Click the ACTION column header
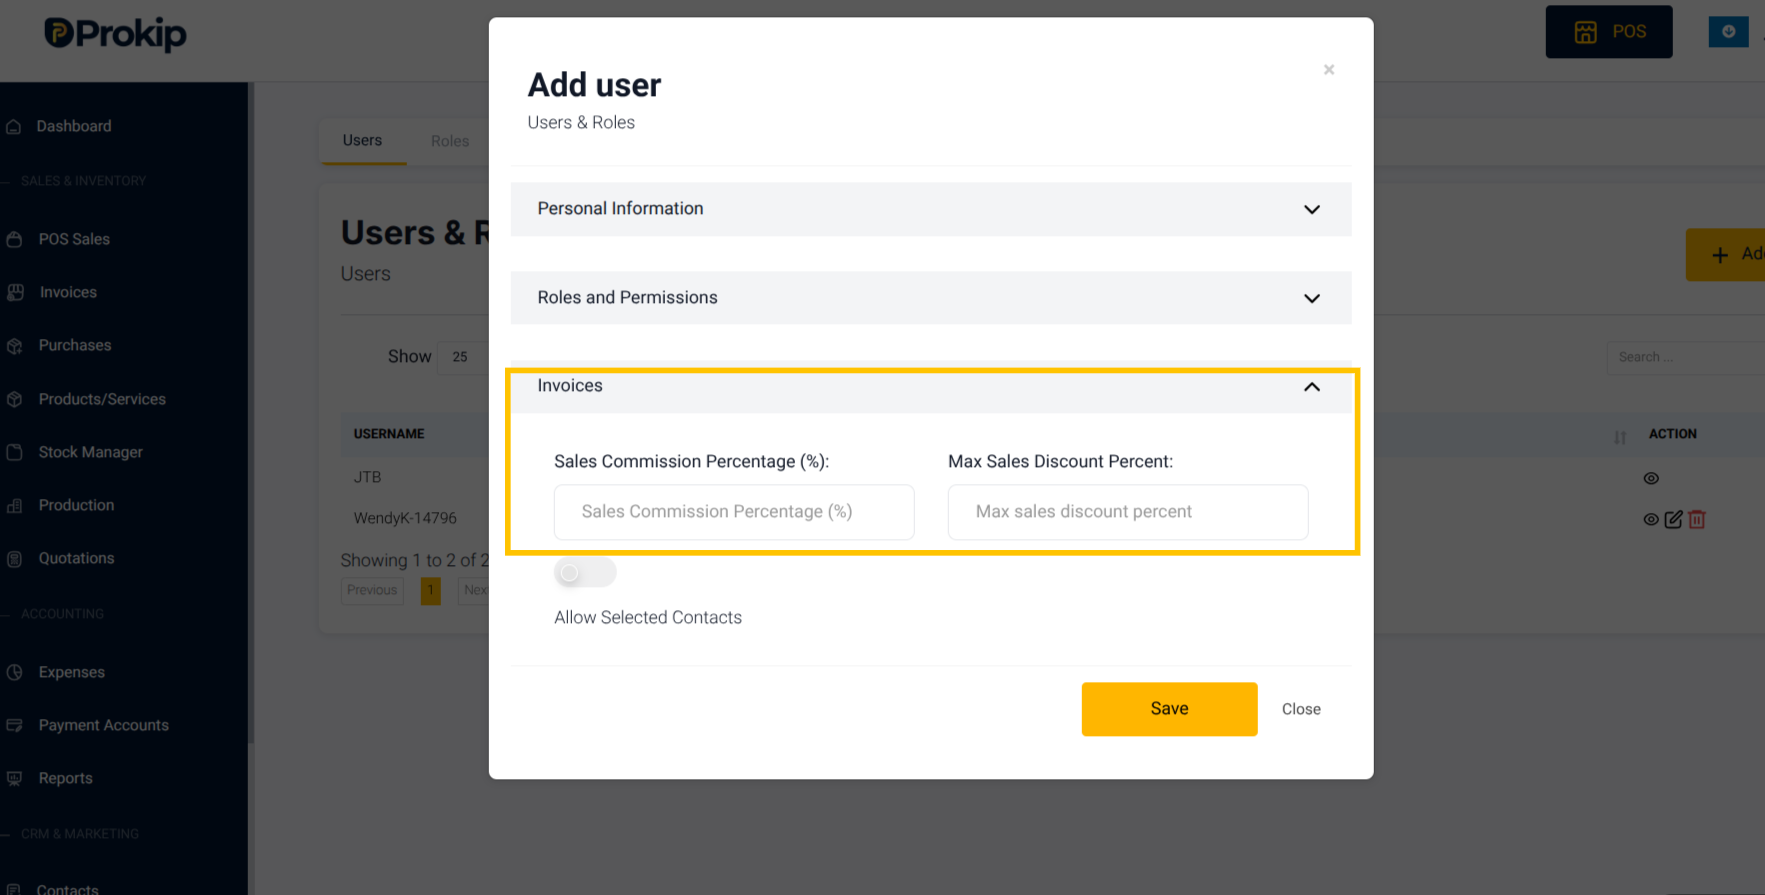Viewport: 1765px width, 895px height. pyautogui.click(x=1672, y=434)
